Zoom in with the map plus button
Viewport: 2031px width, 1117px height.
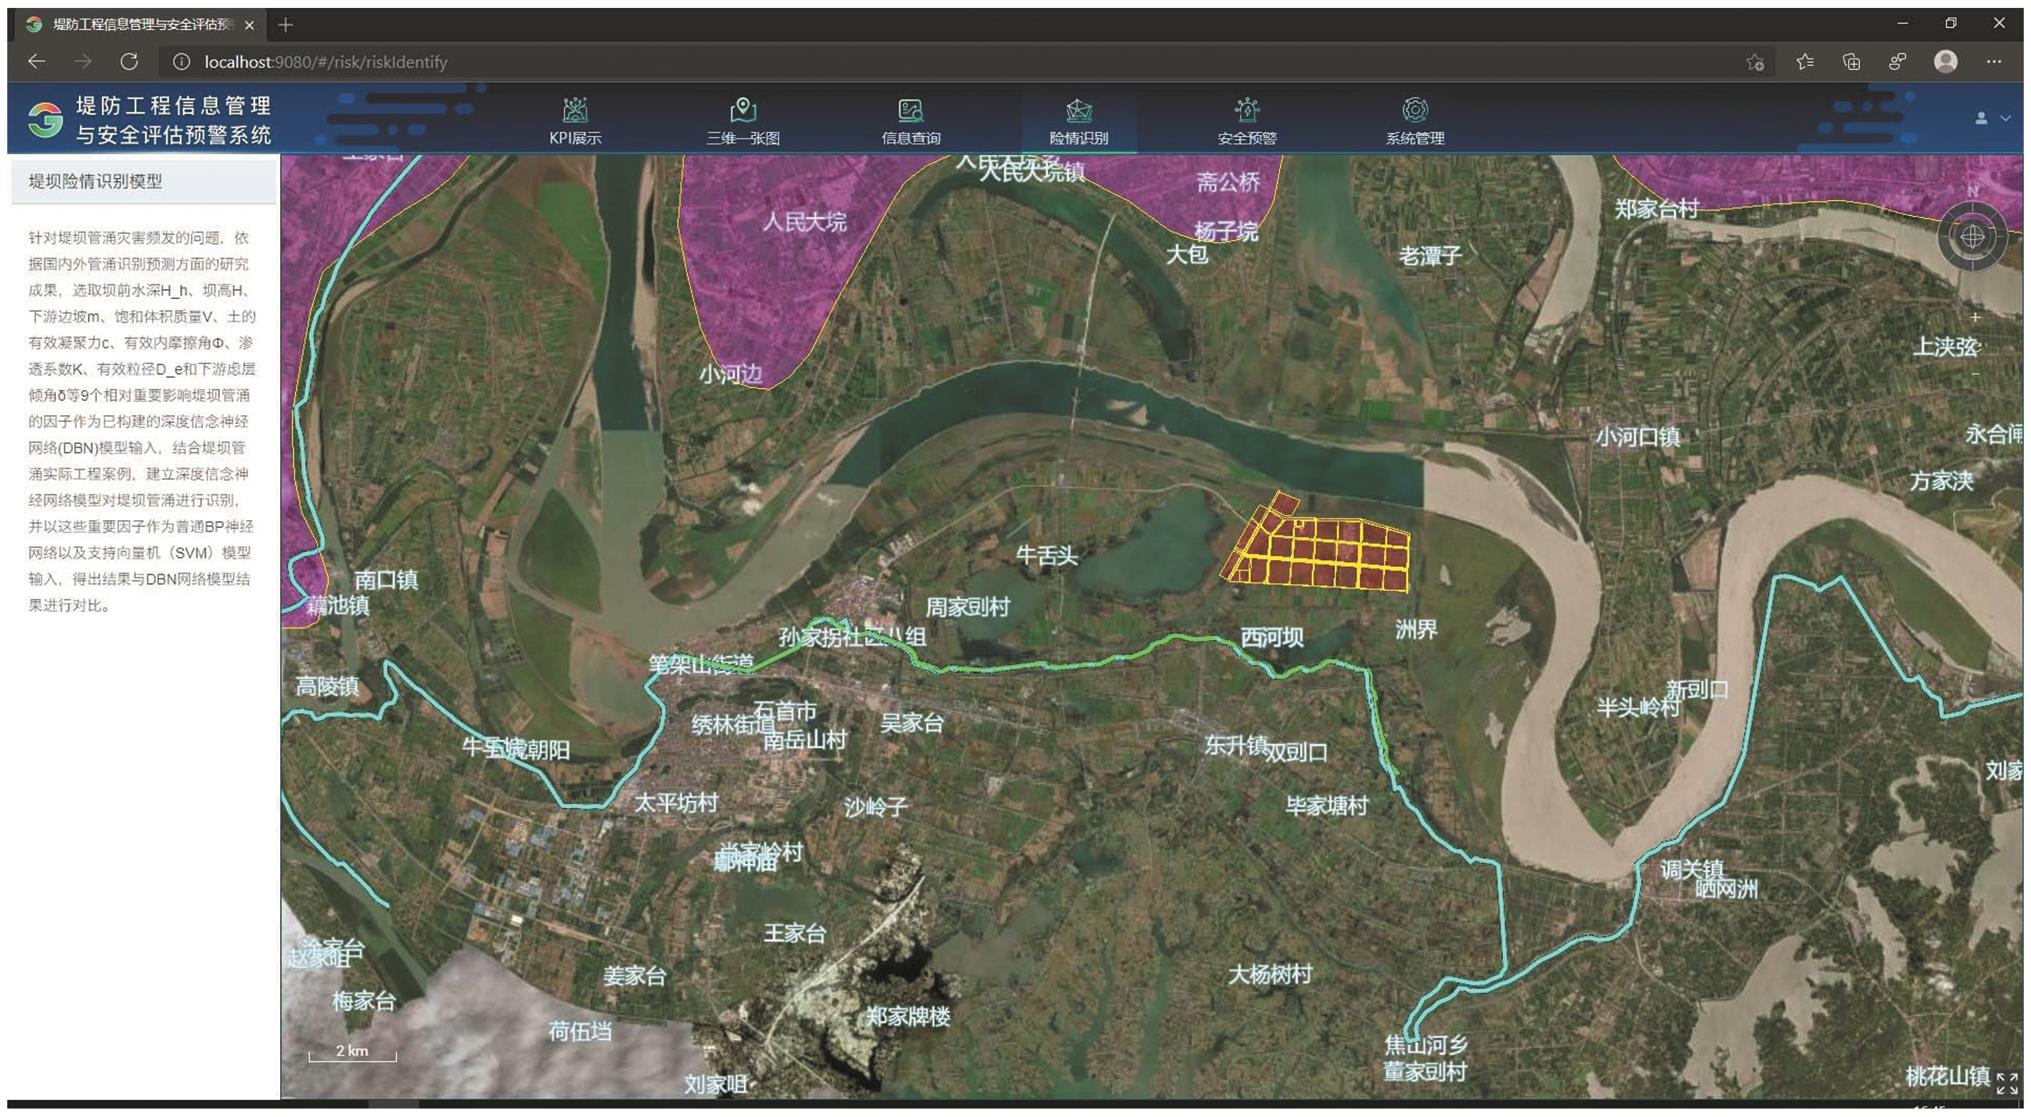(1975, 317)
